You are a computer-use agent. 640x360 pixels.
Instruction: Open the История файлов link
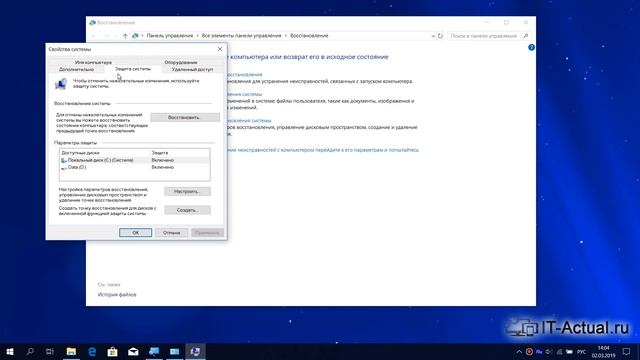click(117, 294)
